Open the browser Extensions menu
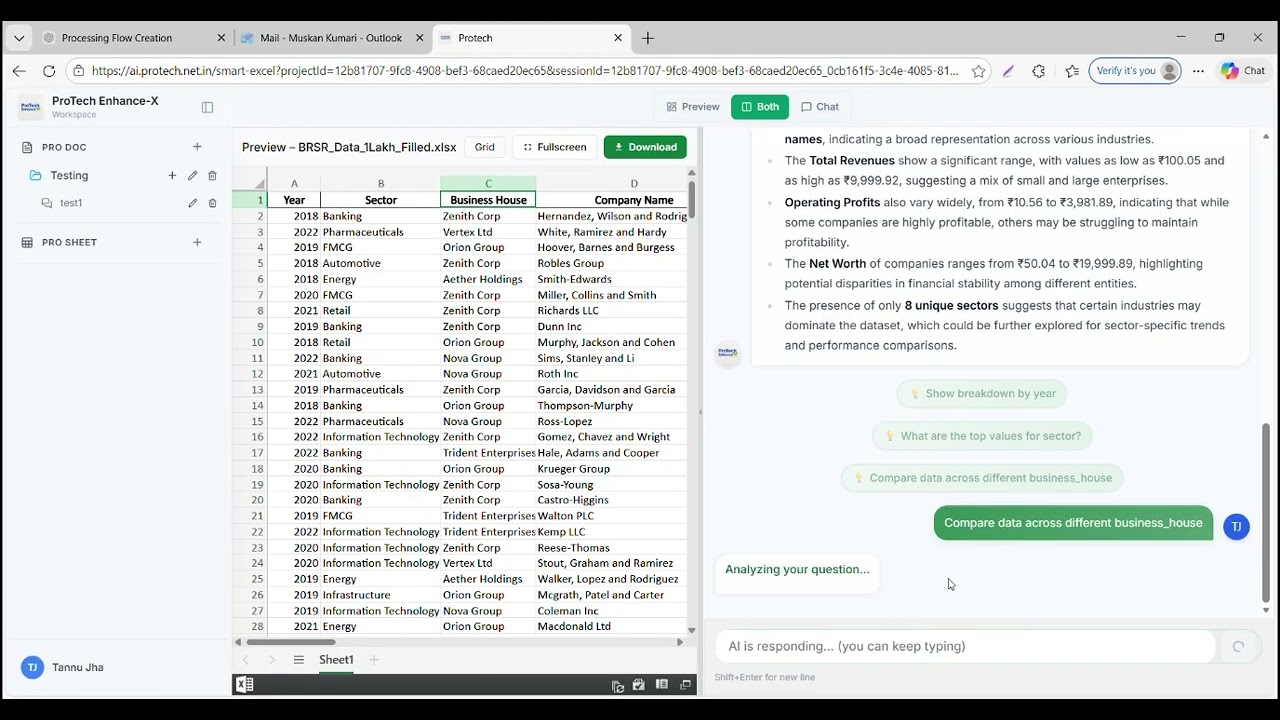The height and width of the screenshot is (720, 1280). point(1038,71)
